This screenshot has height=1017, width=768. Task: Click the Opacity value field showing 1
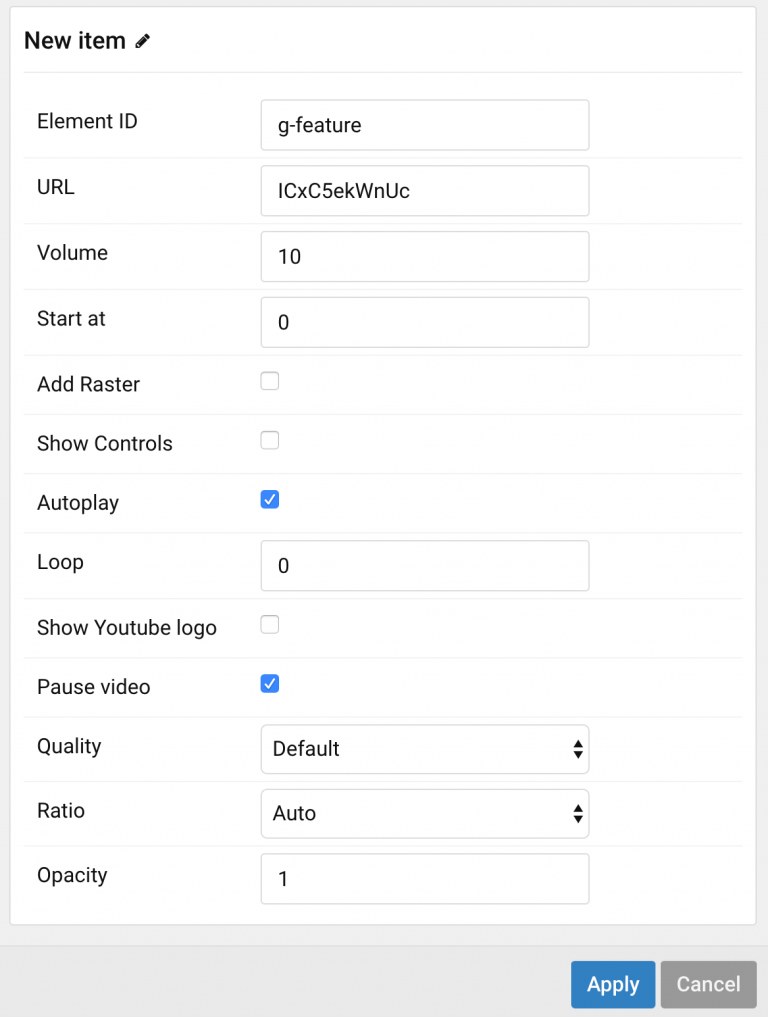click(424, 878)
